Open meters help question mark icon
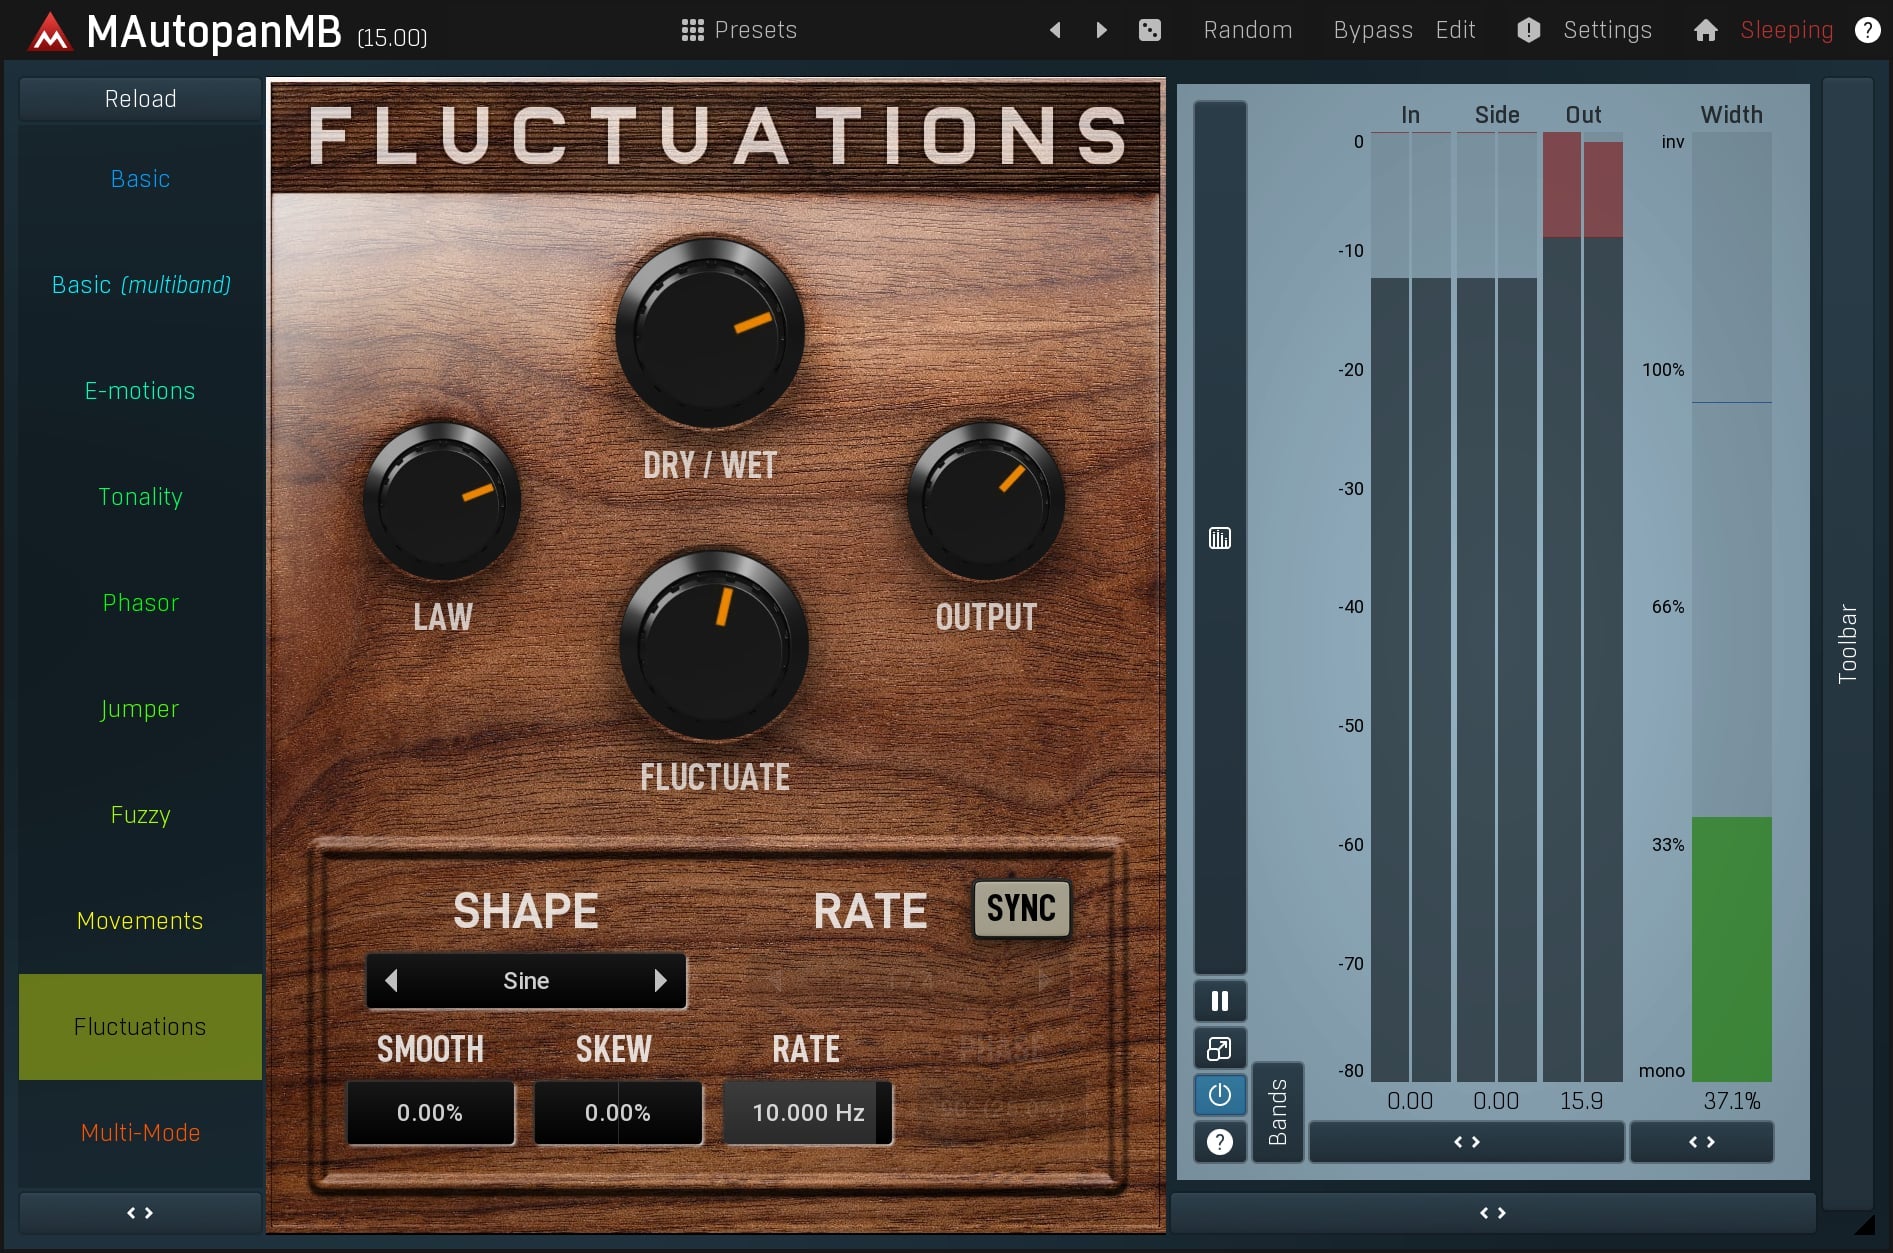 [x=1220, y=1142]
